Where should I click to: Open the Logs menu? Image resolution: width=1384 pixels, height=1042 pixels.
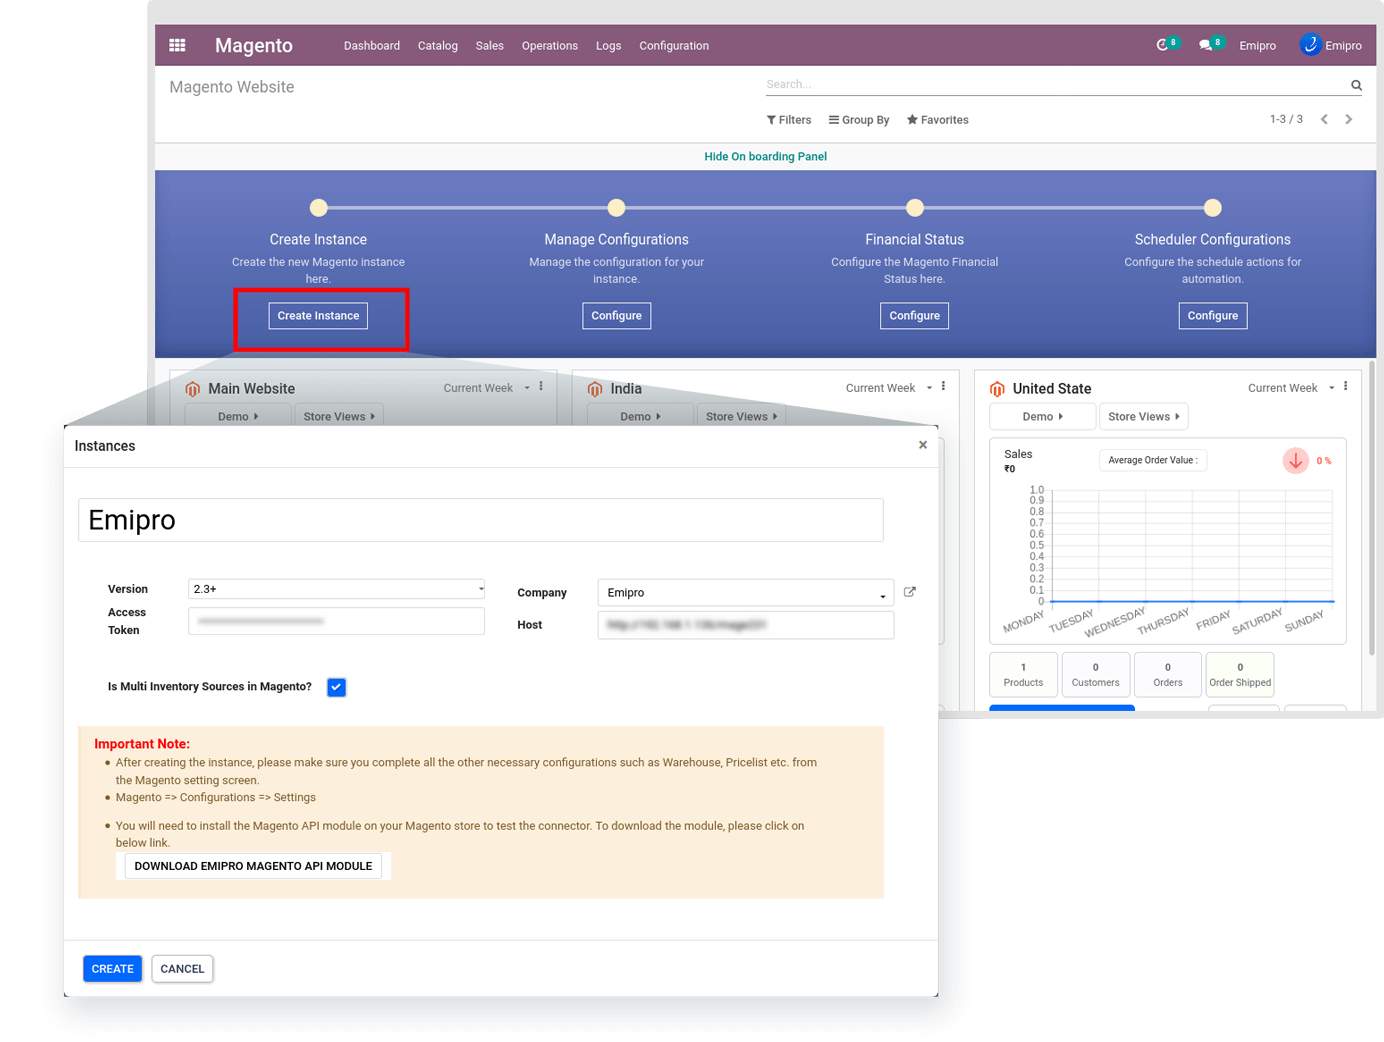608,46
